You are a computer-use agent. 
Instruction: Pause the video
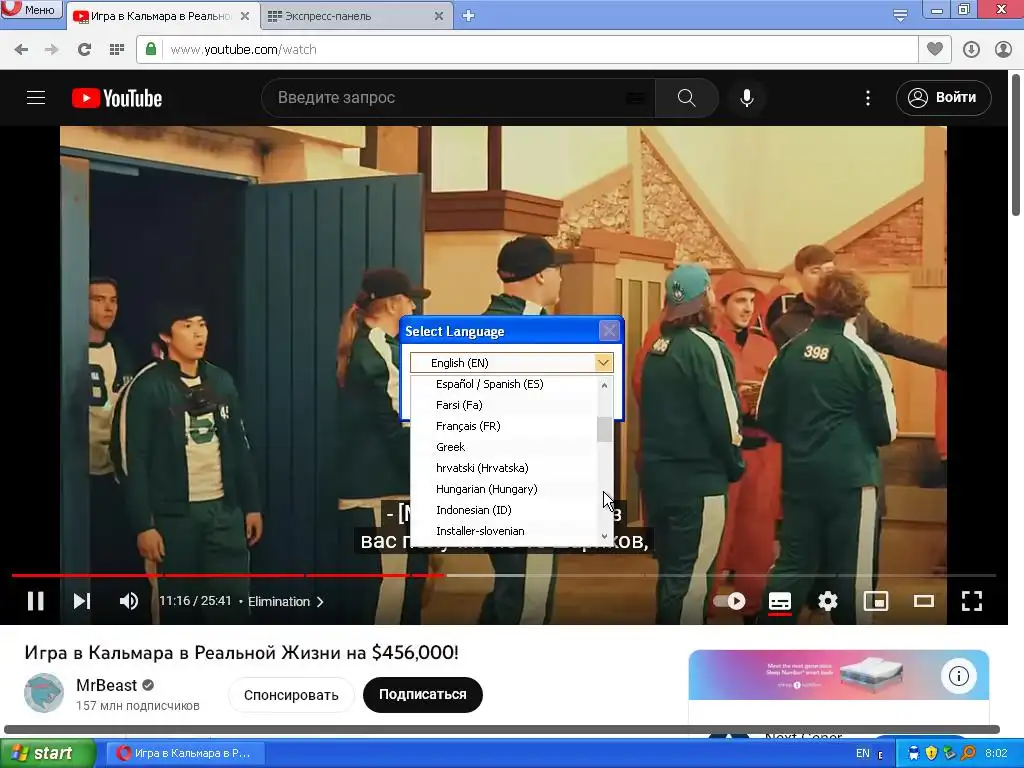pos(35,601)
